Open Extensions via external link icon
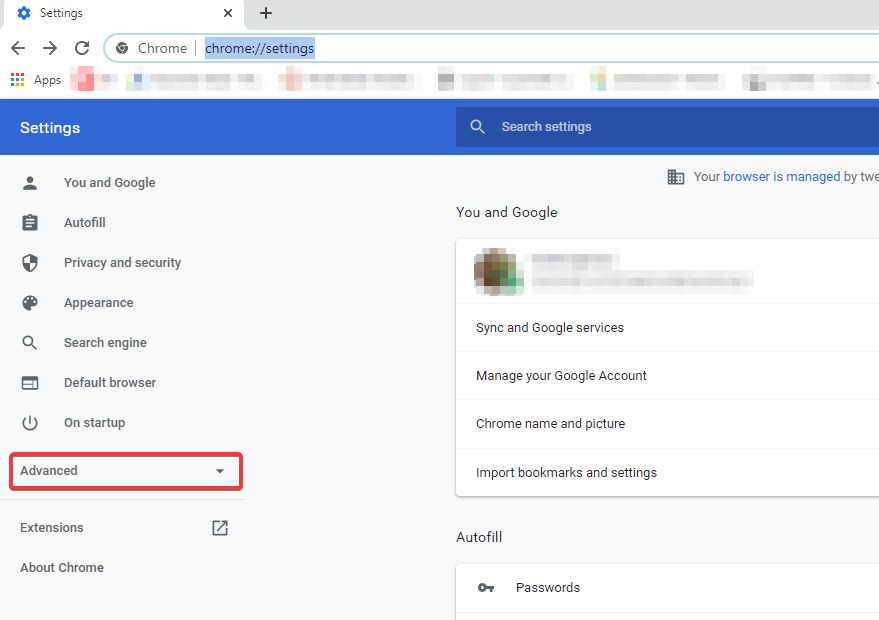 click(219, 527)
